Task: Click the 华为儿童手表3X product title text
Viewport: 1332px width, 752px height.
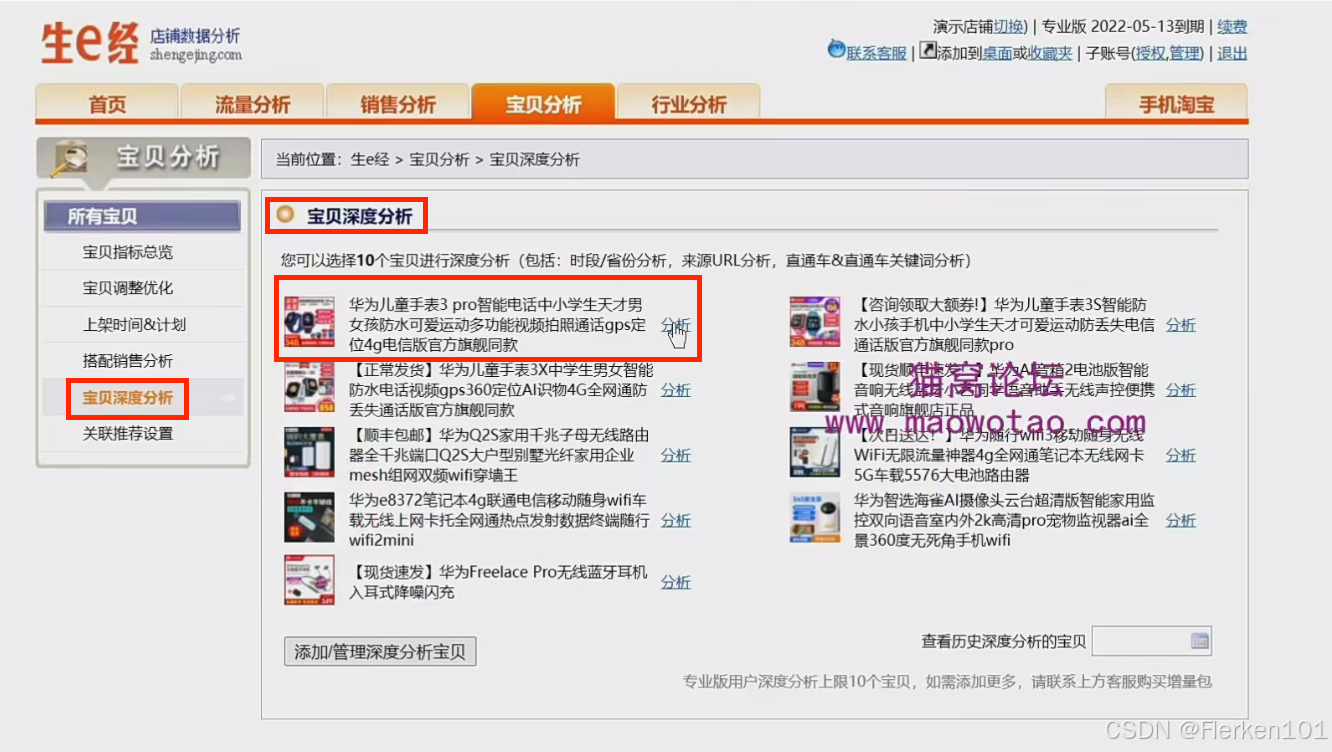Action: [x=501, y=390]
